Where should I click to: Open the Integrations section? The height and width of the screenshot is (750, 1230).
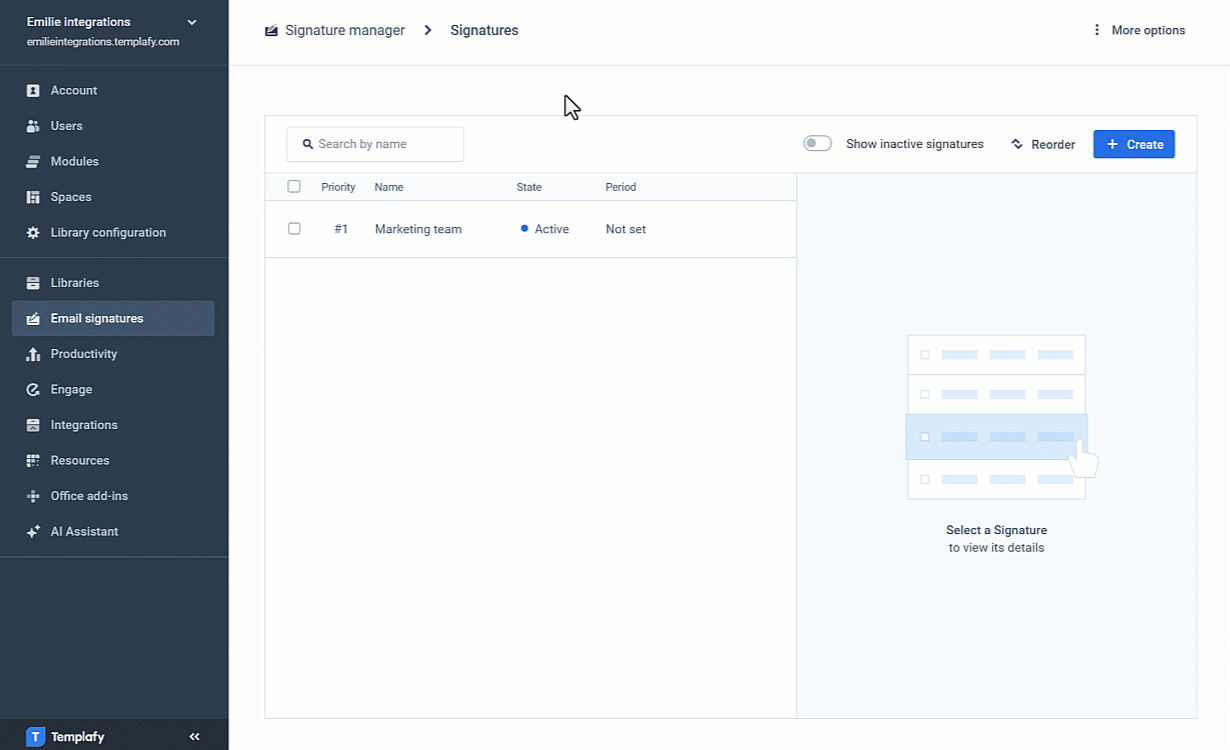(33, 424)
